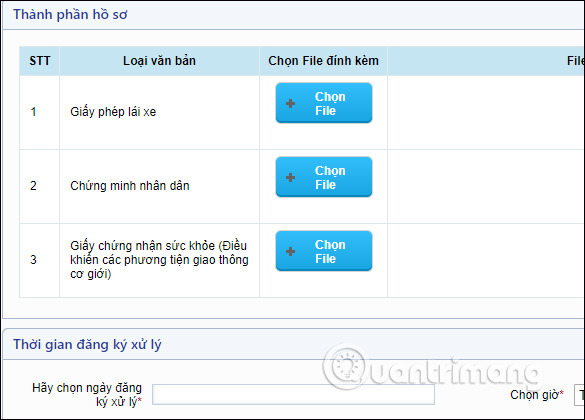The image size is (585, 420).
Task: Open the Chọn giờ dropdown
Action: click(x=579, y=395)
